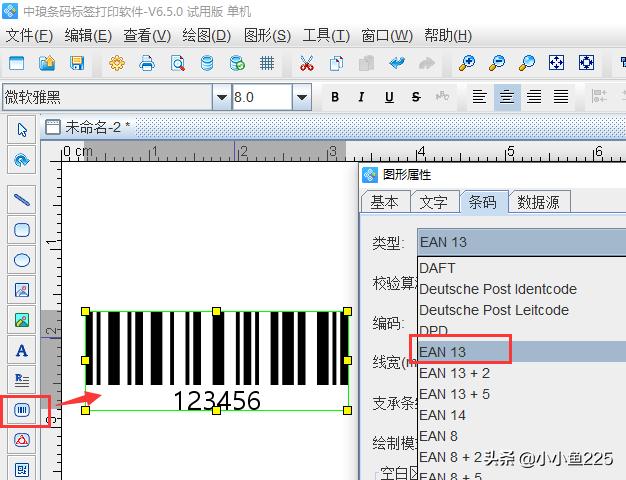Click the save floppy disk icon

77,63
